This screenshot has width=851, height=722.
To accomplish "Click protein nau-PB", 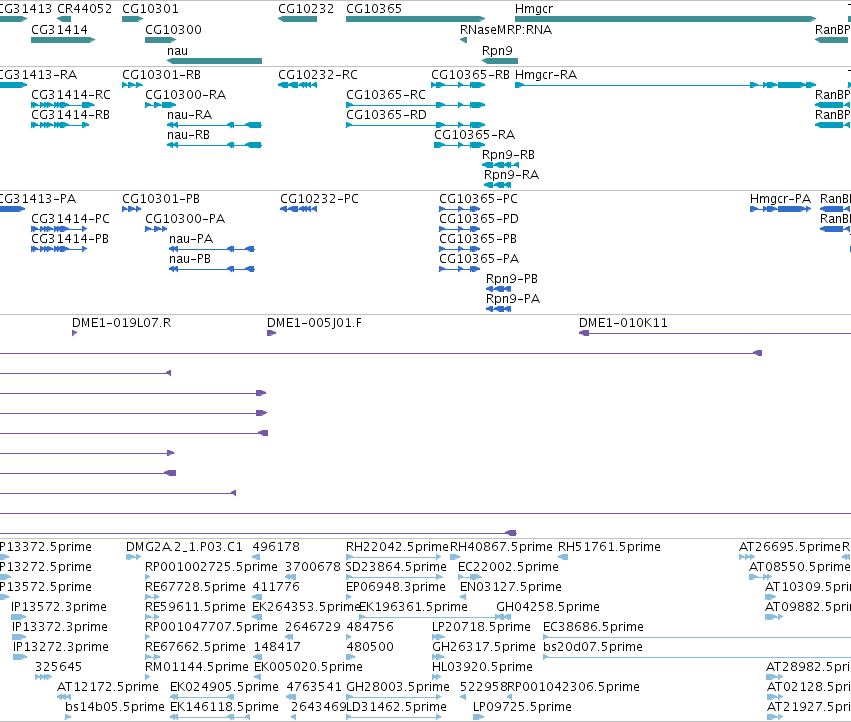I will pos(212,269).
